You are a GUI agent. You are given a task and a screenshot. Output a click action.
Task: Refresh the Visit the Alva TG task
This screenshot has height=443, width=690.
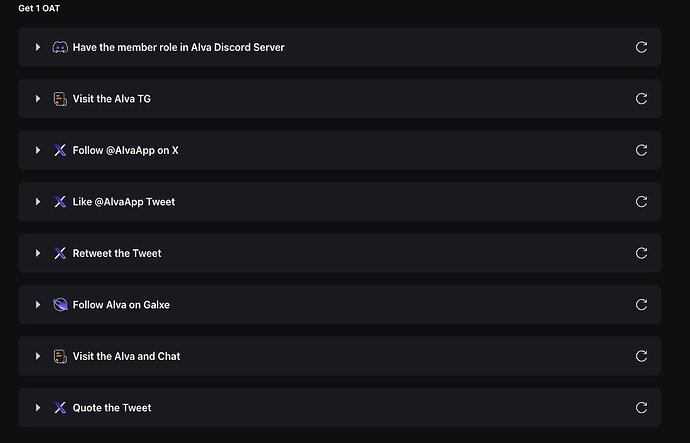point(641,99)
